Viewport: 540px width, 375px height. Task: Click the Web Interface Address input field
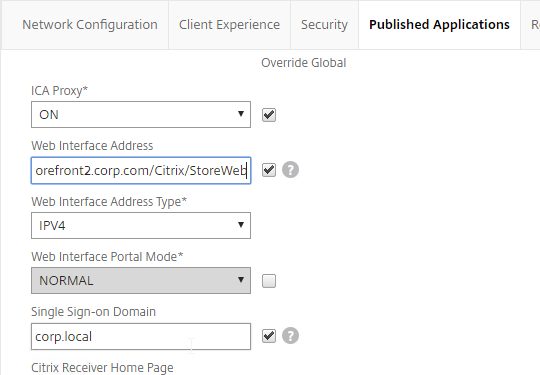[x=141, y=170]
